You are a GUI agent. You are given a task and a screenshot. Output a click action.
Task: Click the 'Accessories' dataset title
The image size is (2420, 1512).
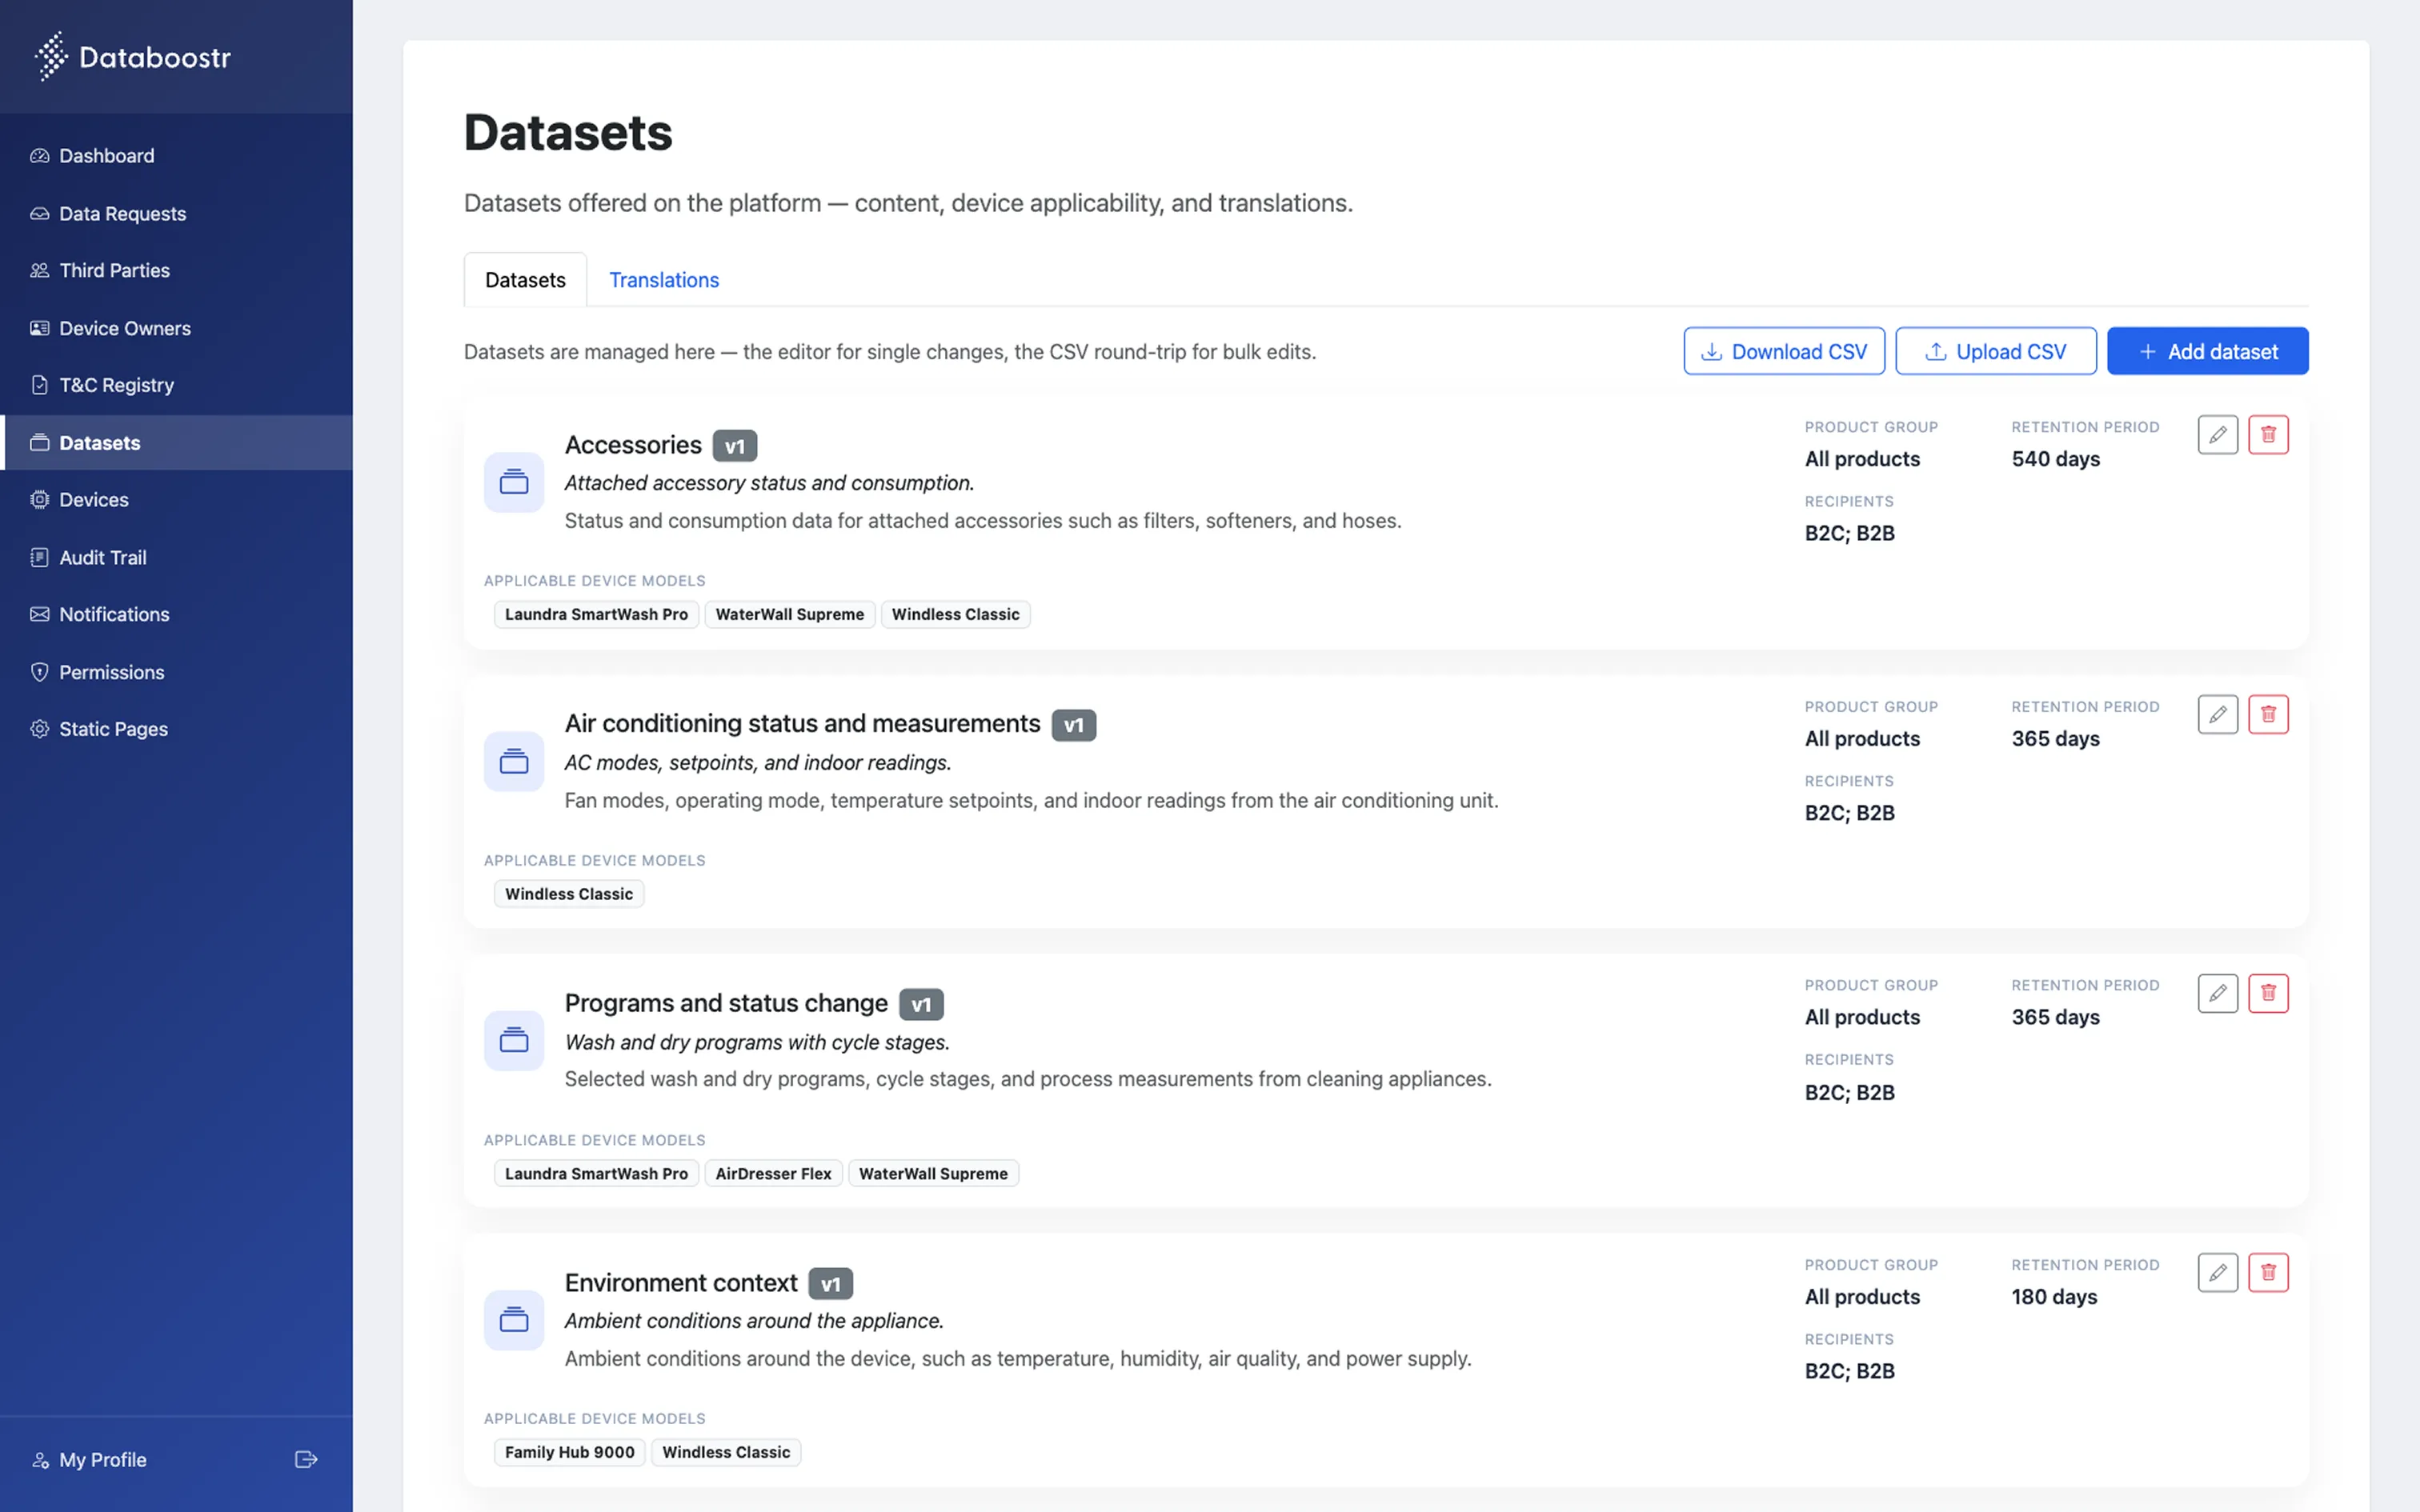633,445
